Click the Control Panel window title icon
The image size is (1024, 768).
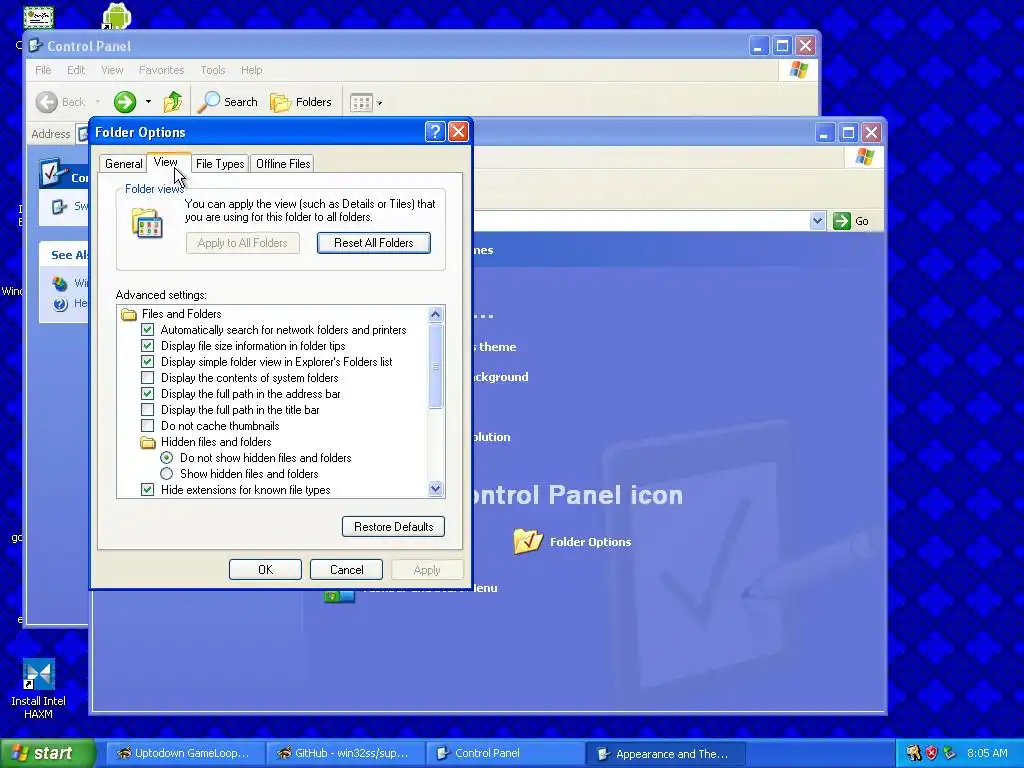click(x=36, y=46)
